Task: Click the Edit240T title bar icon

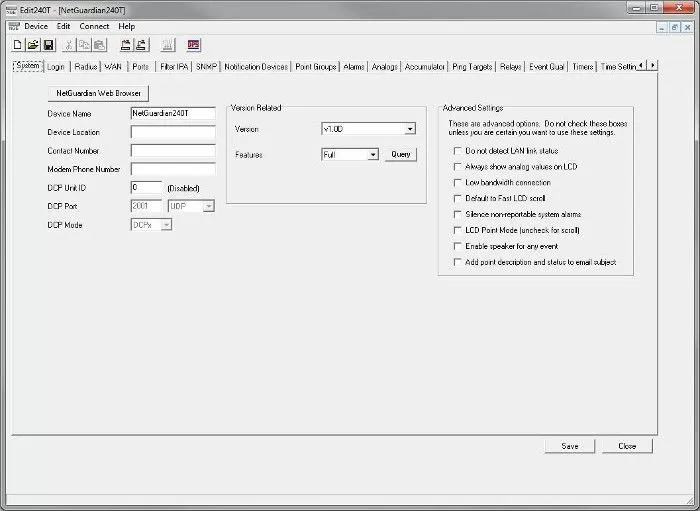Action: tap(11, 10)
